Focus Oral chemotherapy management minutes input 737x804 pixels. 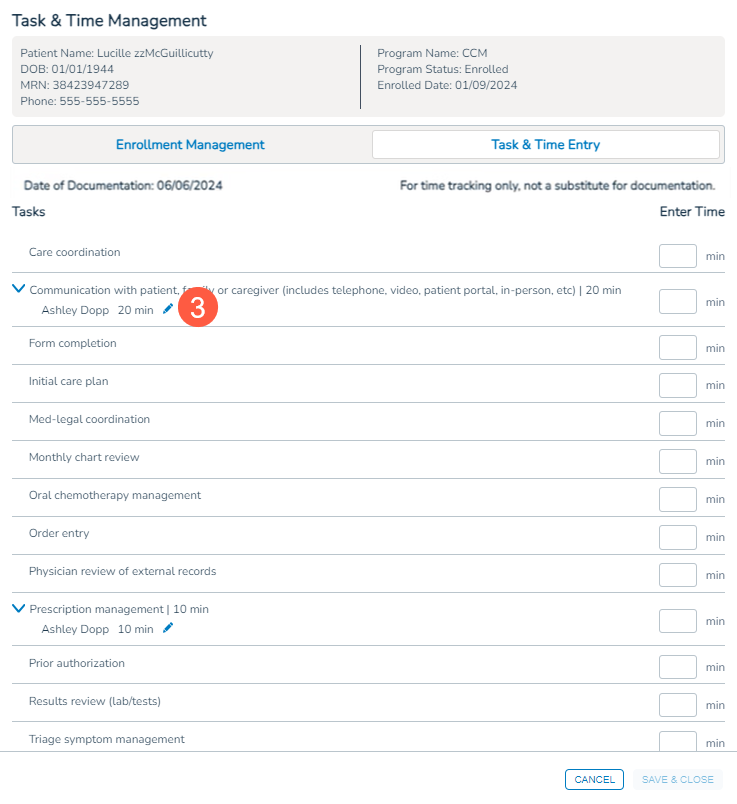pos(677,499)
